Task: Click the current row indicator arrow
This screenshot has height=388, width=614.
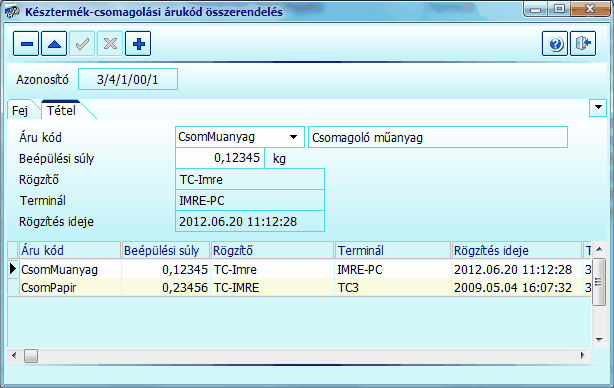Action: coord(13,269)
